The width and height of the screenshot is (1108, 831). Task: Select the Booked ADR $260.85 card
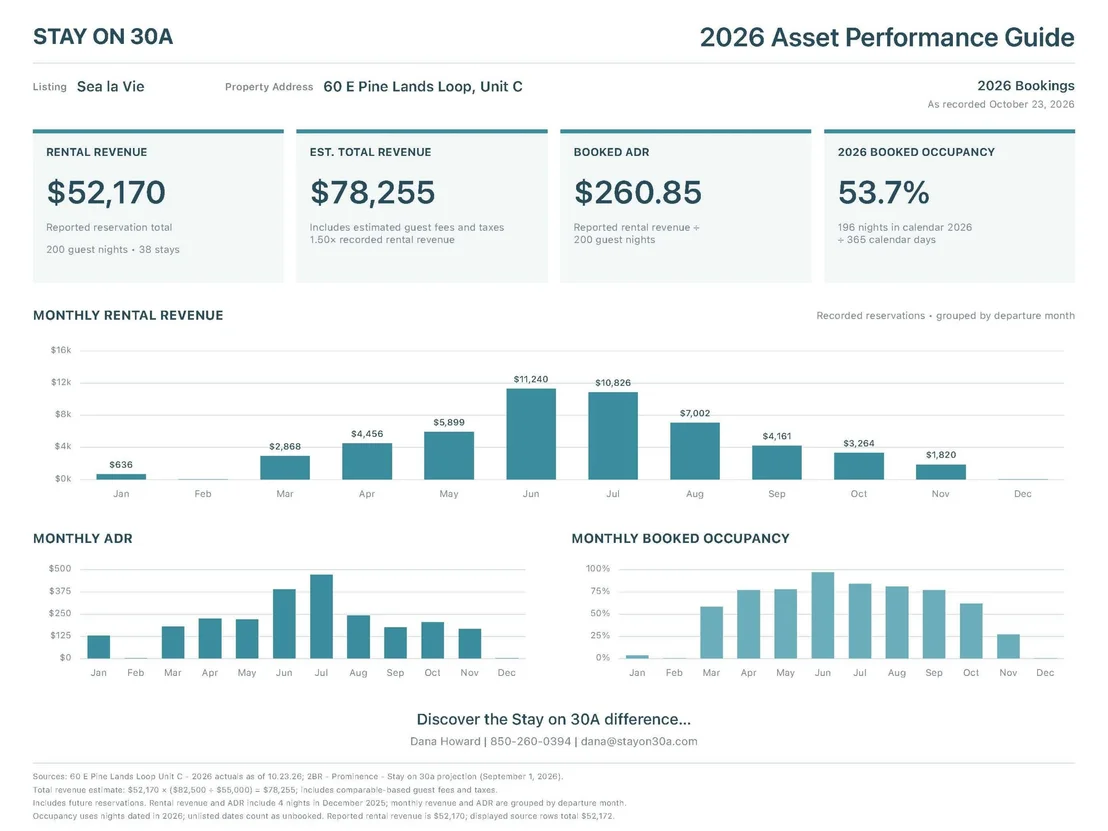point(685,206)
